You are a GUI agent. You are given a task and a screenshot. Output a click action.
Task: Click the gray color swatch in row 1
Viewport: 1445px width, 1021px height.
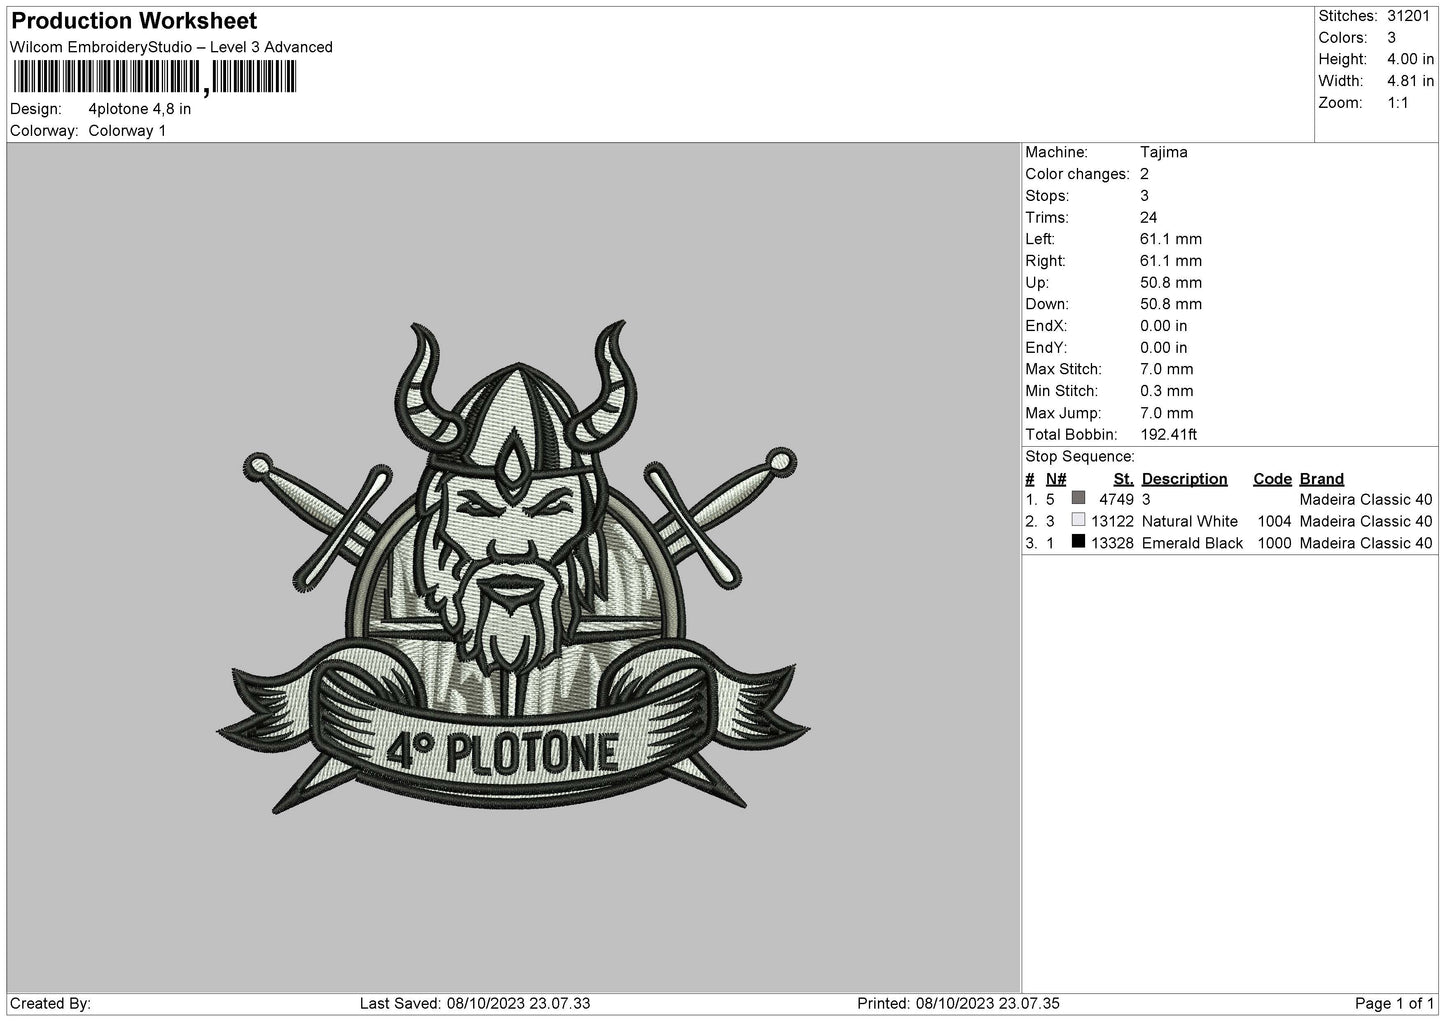[1078, 498]
